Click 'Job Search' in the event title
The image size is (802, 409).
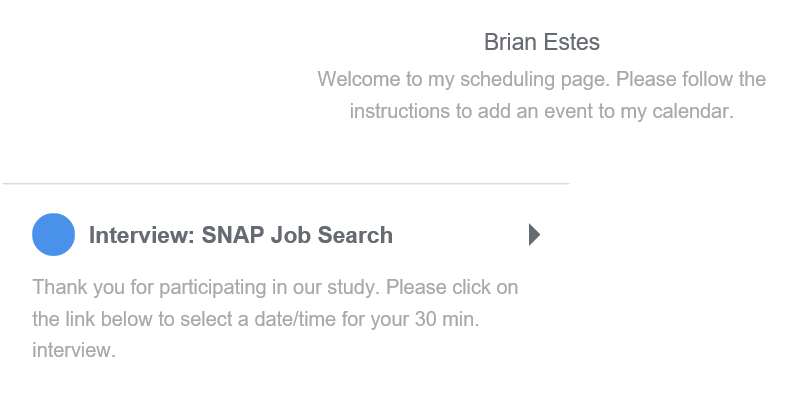[x=333, y=236]
